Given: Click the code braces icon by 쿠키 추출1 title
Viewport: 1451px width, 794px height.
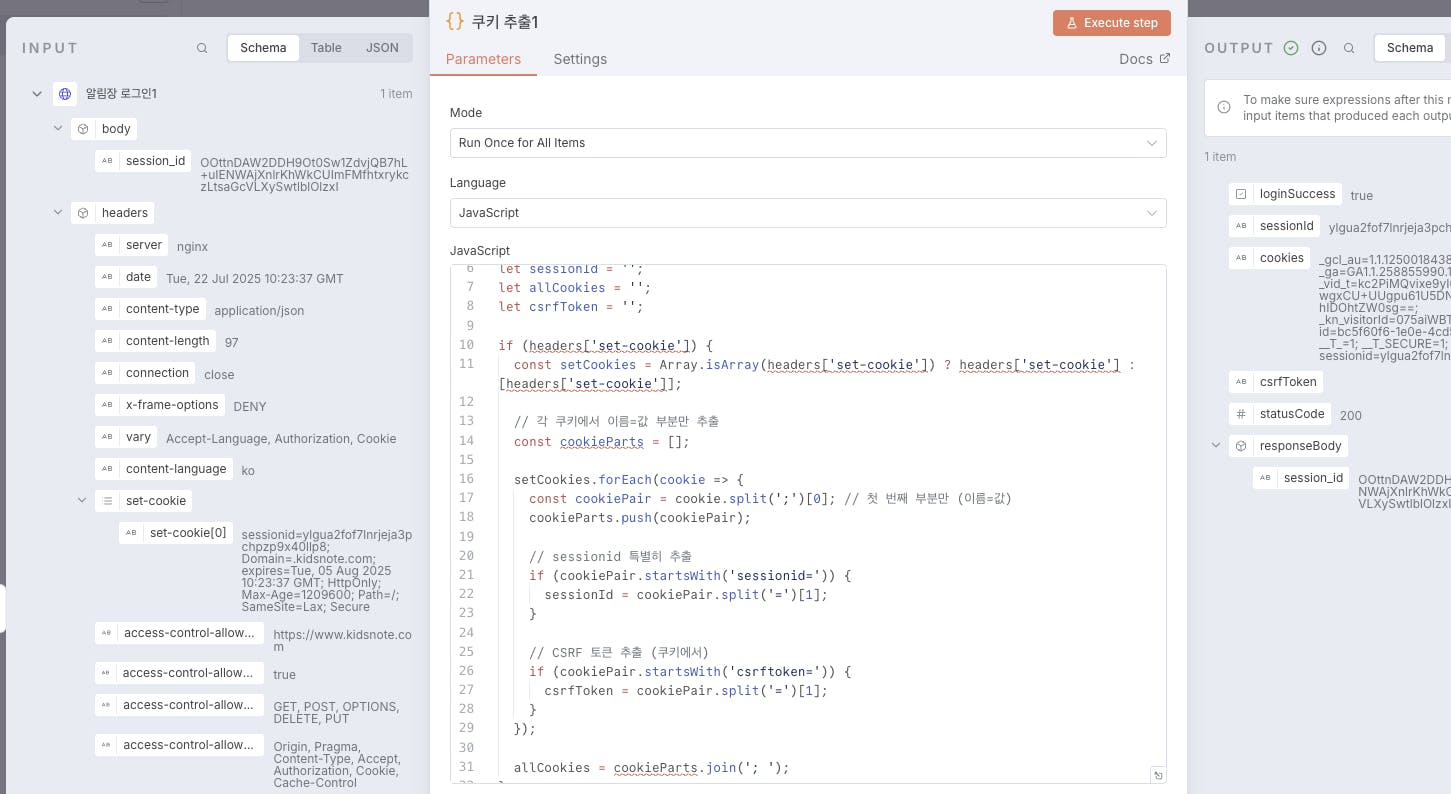Looking at the screenshot, I should [x=455, y=21].
